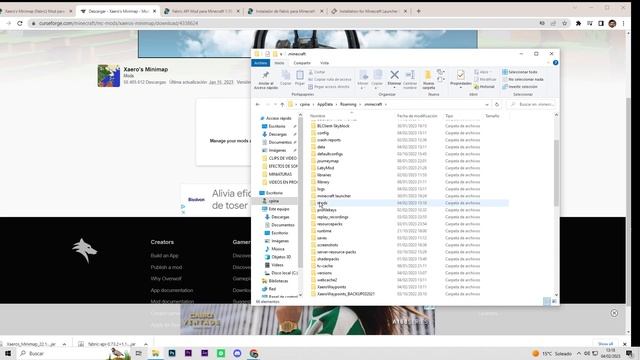Image resolution: width=640 pixels, height=360 pixels.
Task: Click the Eliminar X icon
Action: 394,75
